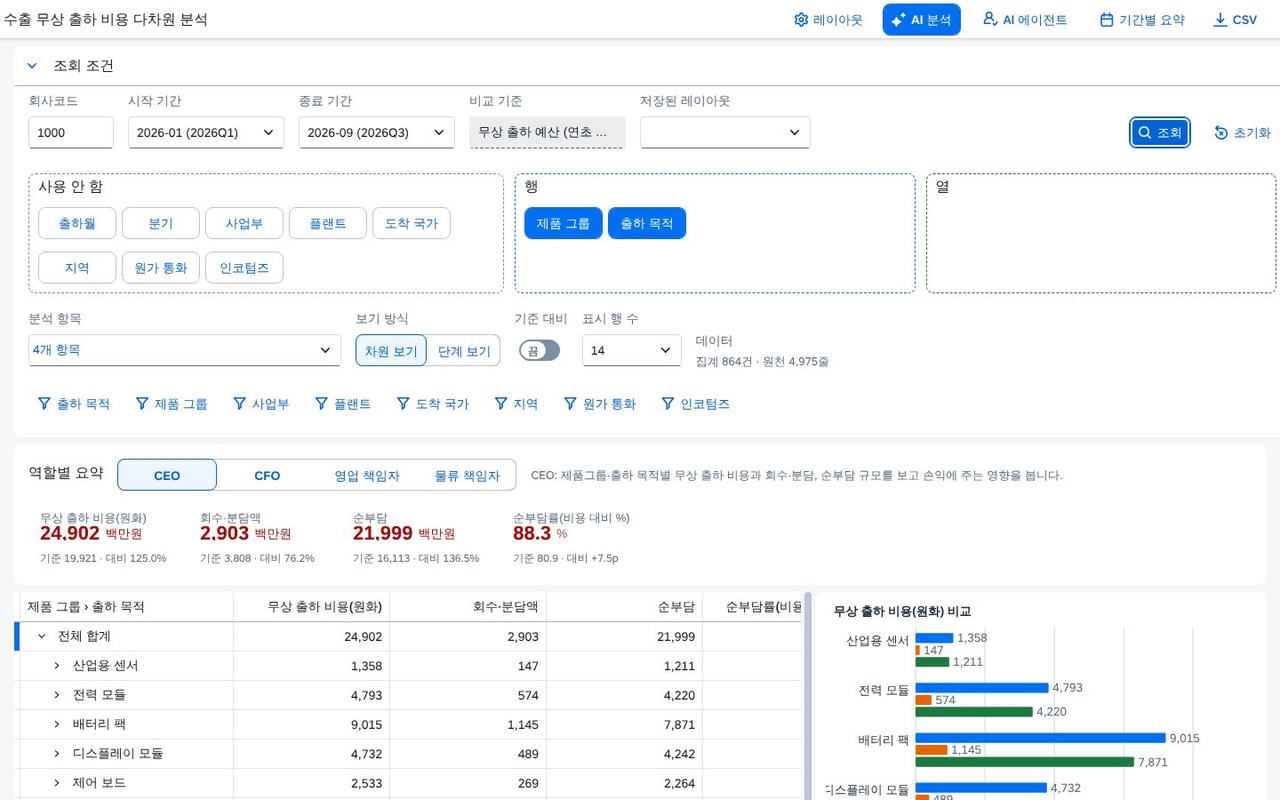
Task: Collapse the 조회 조건 section
Action: pyautogui.click(x=32, y=66)
